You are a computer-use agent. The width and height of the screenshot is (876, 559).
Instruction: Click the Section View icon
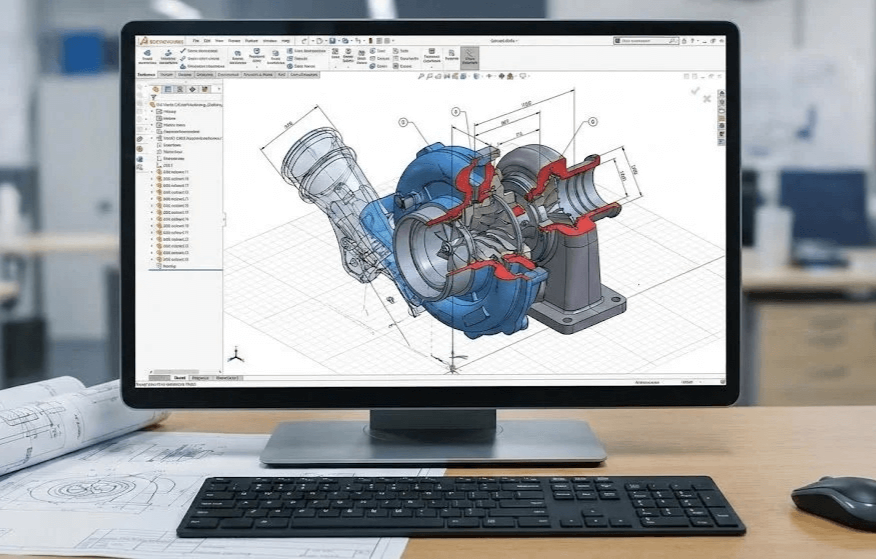point(446,77)
